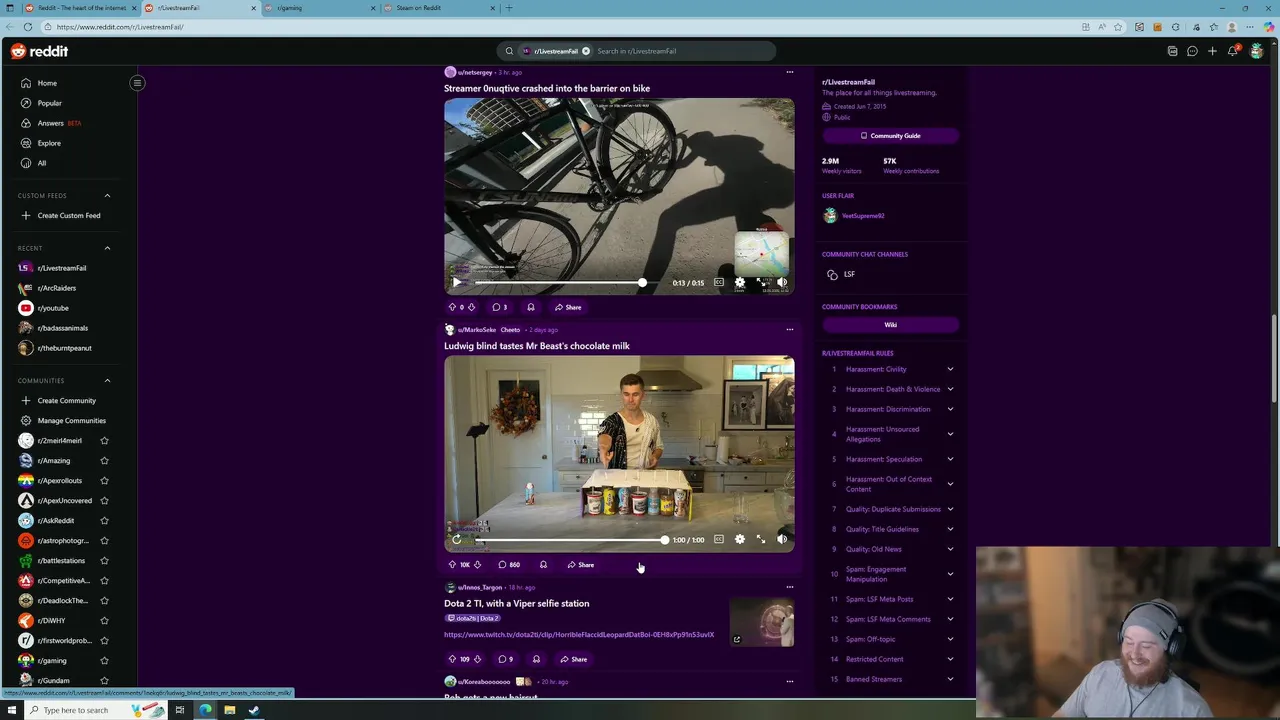Collapse the Communities section
The image size is (1280, 720).
click(x=107, y=381)
